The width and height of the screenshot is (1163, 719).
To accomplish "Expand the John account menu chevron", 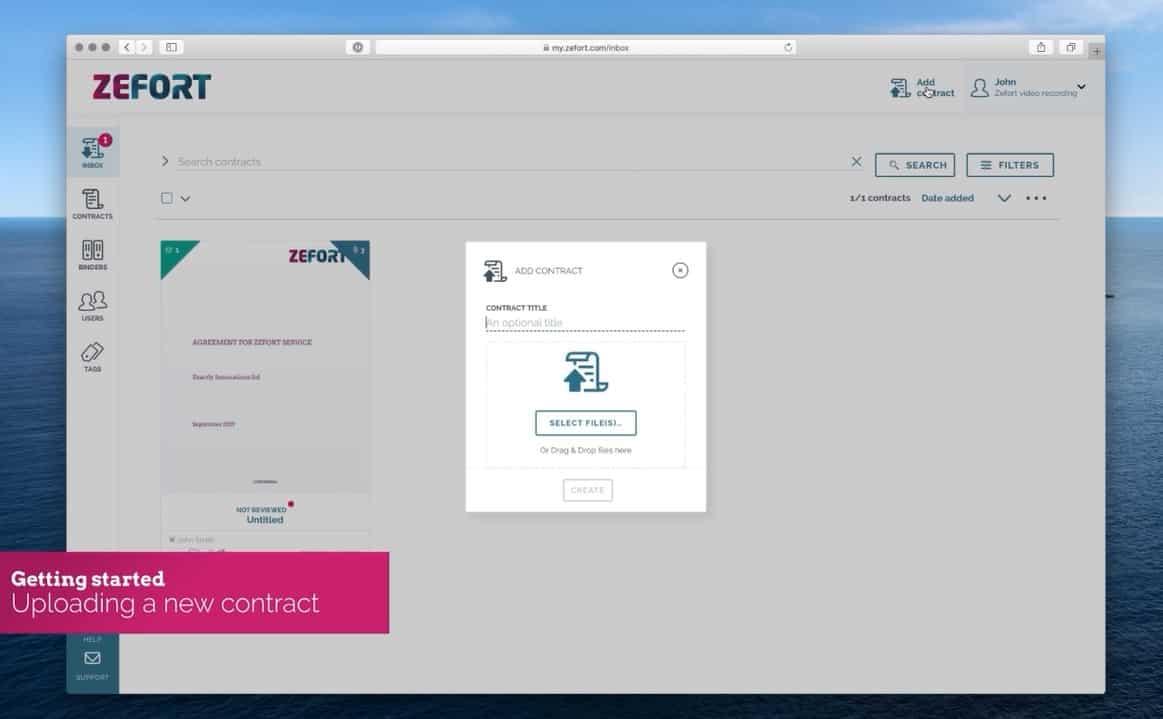I will point(1081,87).
